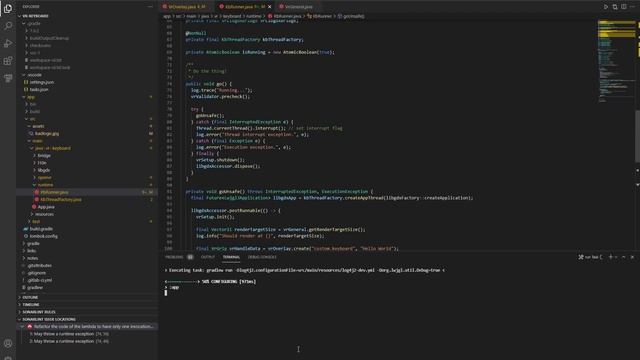Click the run task tools icon in terminal
This screenshot has height=360, width=640.
(581, 257)
